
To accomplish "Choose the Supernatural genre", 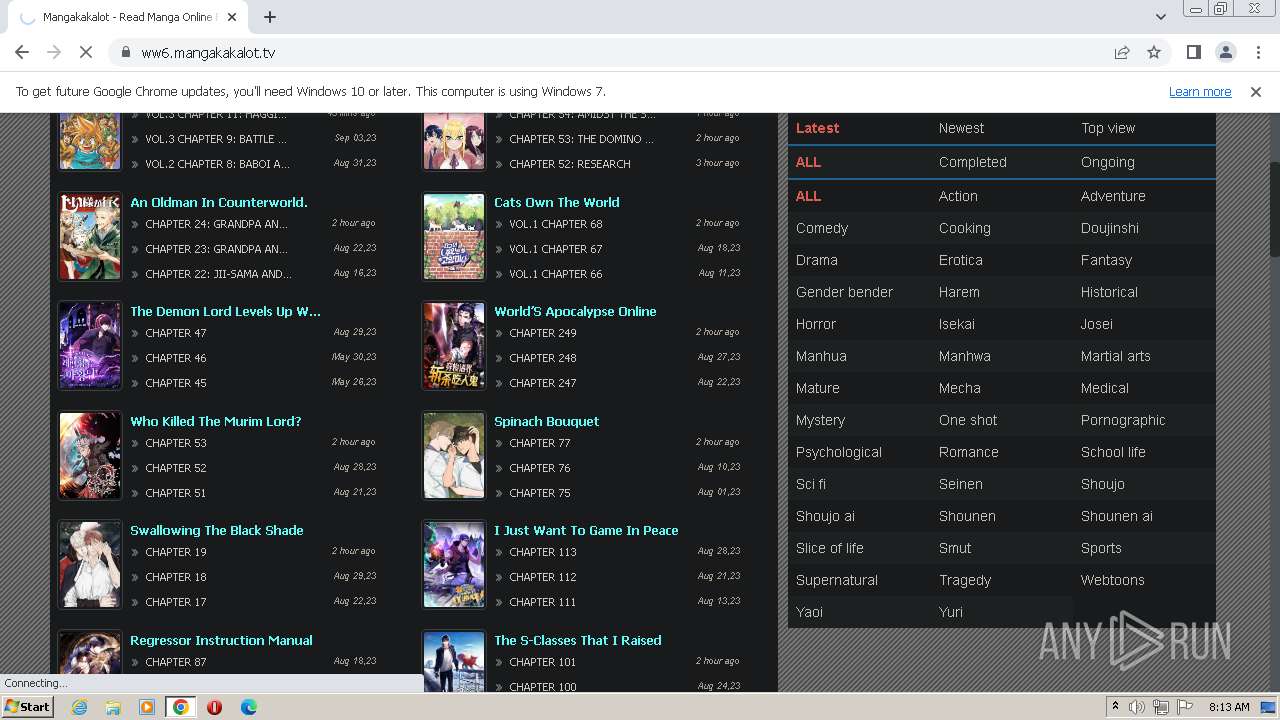I will point(837,580).
